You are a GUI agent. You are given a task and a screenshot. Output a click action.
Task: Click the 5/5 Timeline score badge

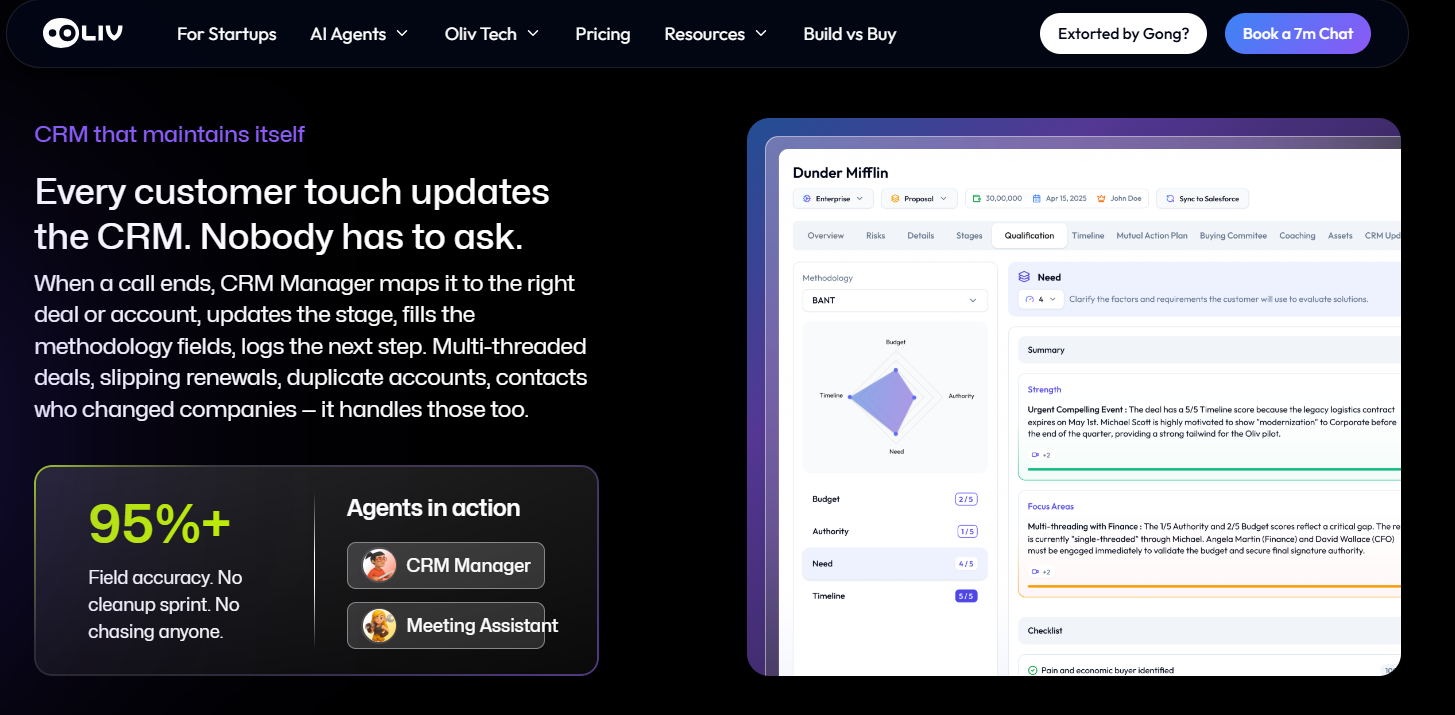(965, 596)
